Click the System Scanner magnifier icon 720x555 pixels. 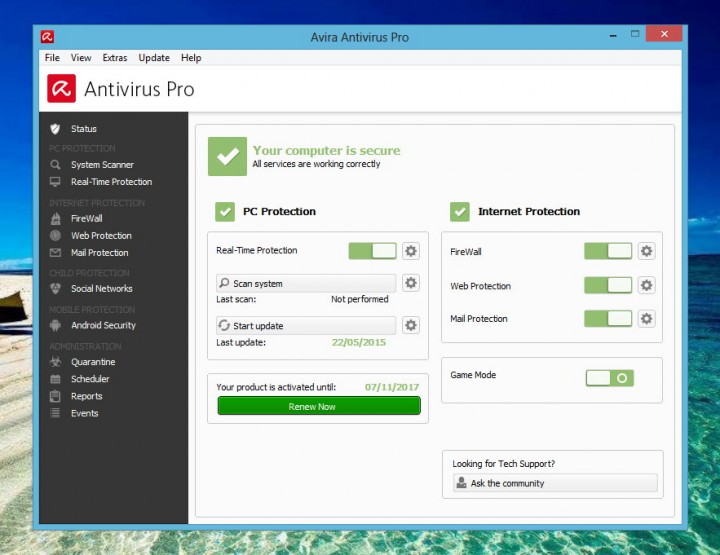(55, 165)
